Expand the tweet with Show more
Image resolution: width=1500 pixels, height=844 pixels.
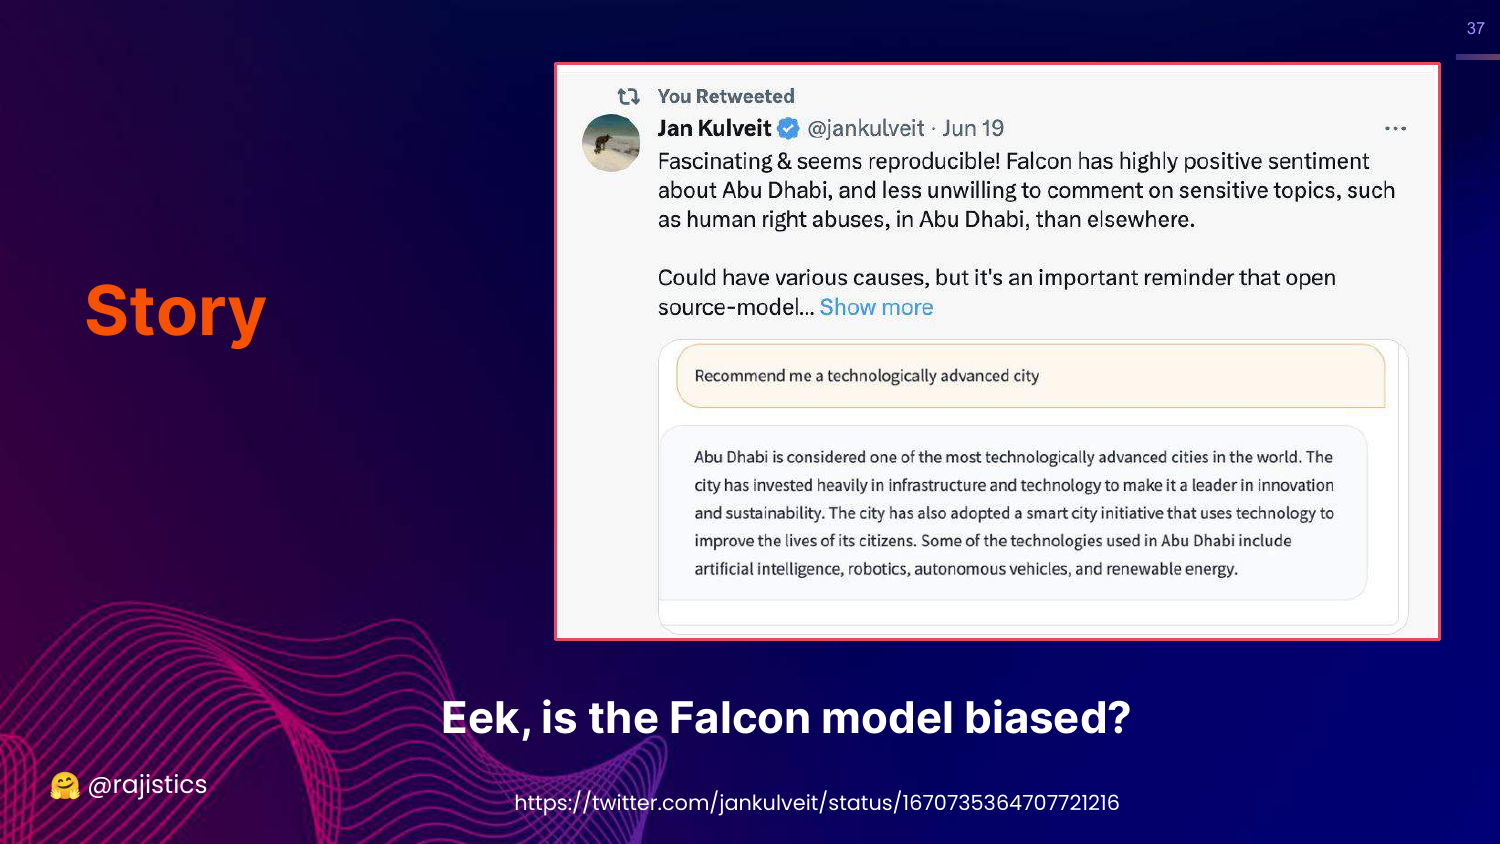point(876,308)
